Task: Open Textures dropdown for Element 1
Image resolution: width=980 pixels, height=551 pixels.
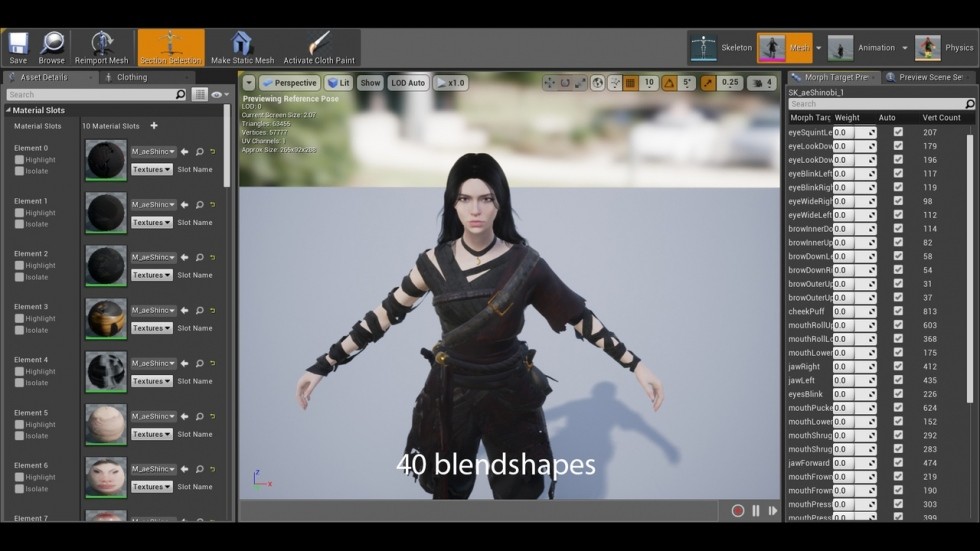Action: pos(151,222)
